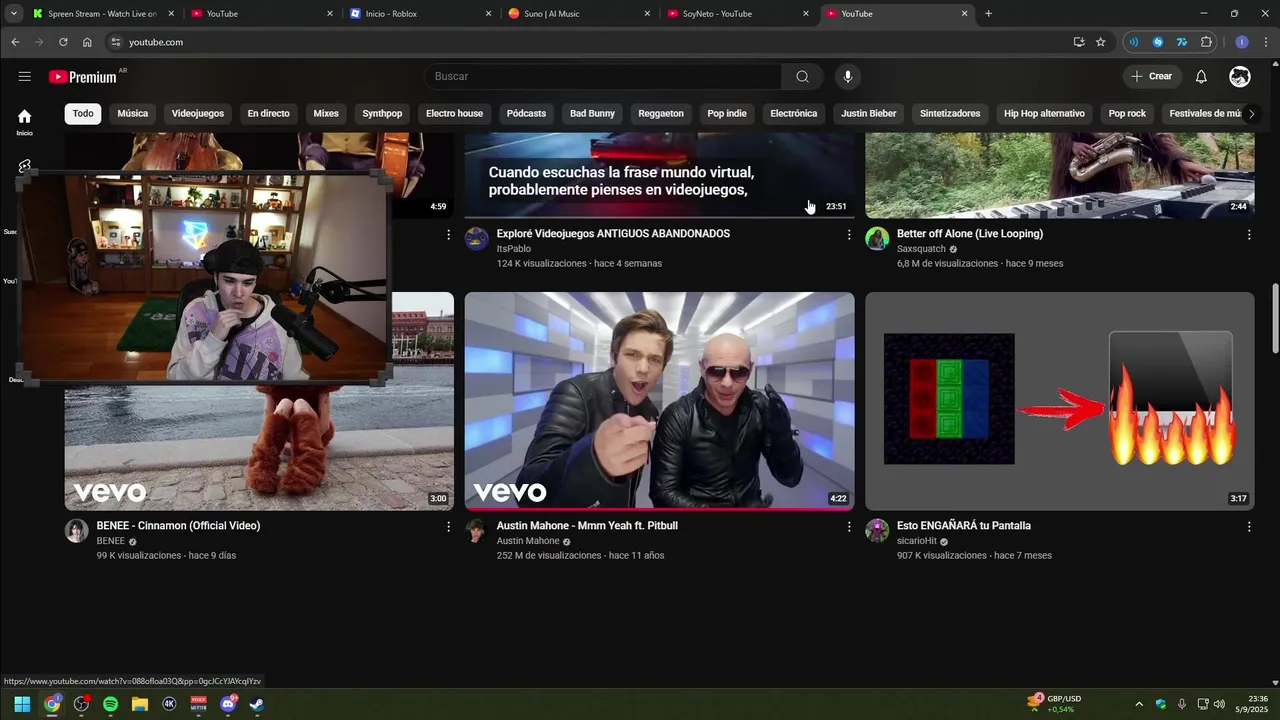Open options for Exploré Videojuegos video
The image size is (1280, 720).
(849, 235)
